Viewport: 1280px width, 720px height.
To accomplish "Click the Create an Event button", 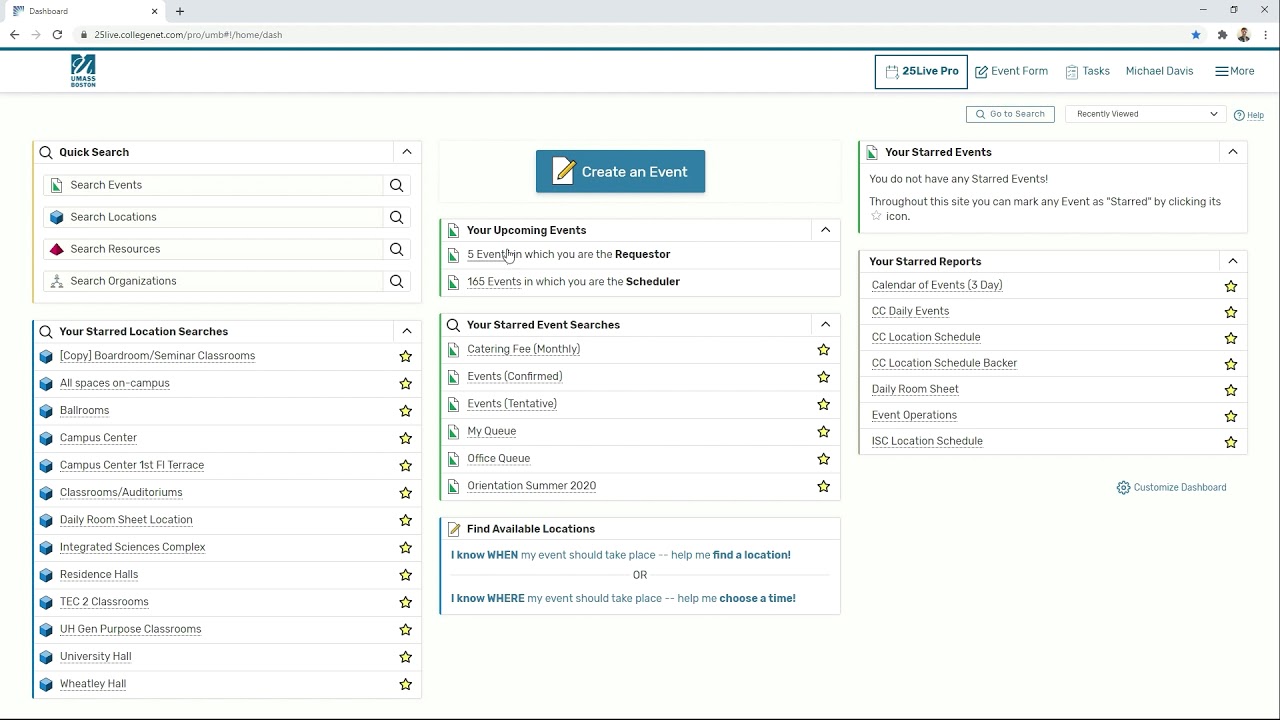I will click(620, 172).
